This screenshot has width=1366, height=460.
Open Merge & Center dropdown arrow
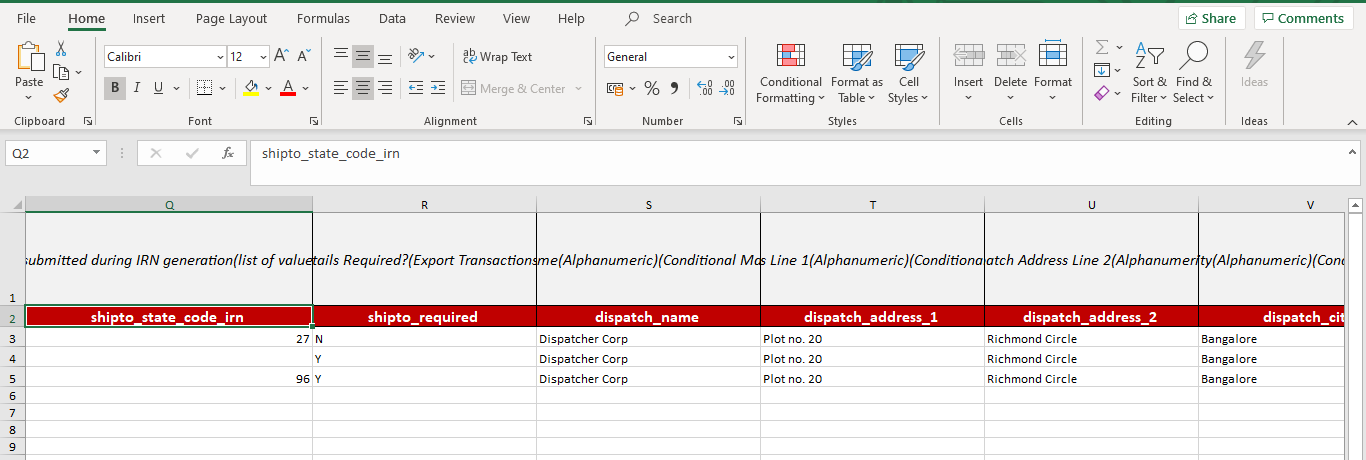578,89
